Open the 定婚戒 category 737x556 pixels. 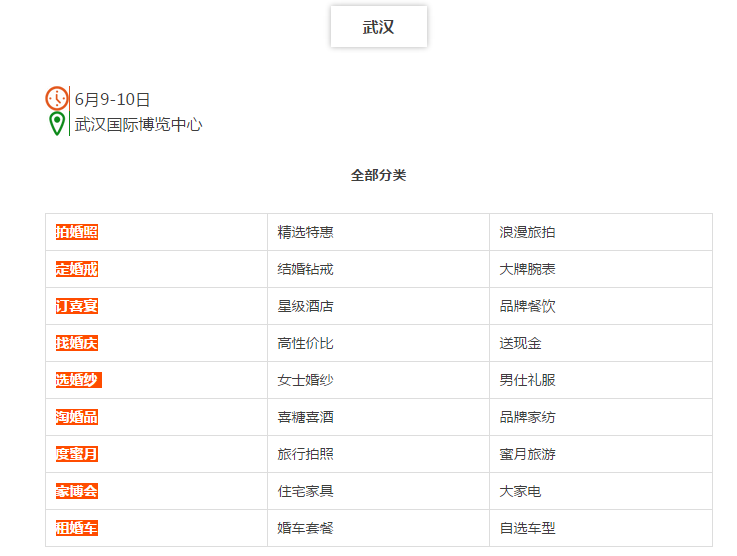[77, 269]
